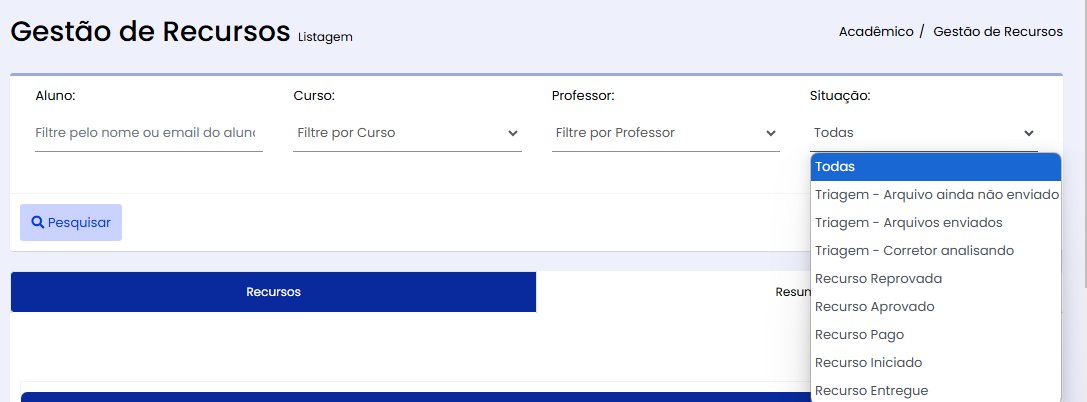This screenshot has height=402, width=1087.
Task: Select Recurso Reprovada from the list
Action: click(x=936, y=279)
